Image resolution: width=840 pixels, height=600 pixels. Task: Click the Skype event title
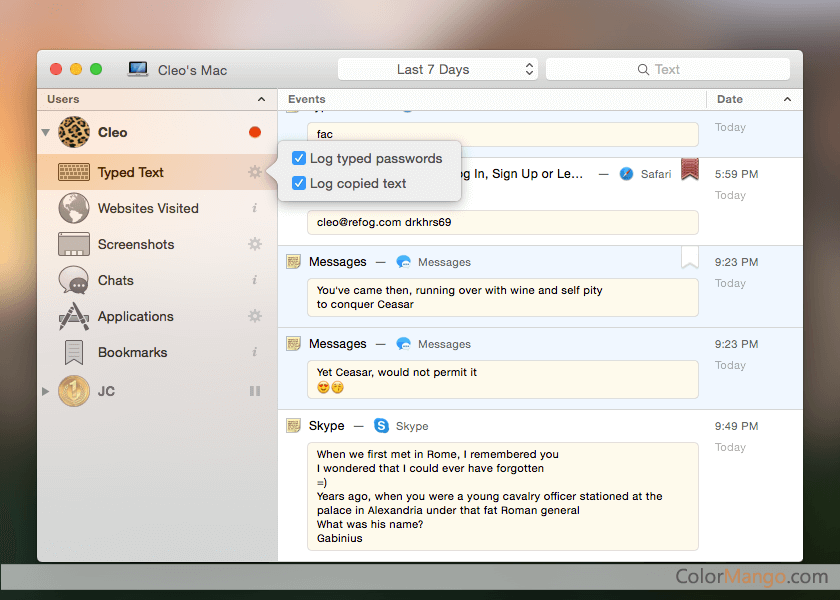coord(326,426)
